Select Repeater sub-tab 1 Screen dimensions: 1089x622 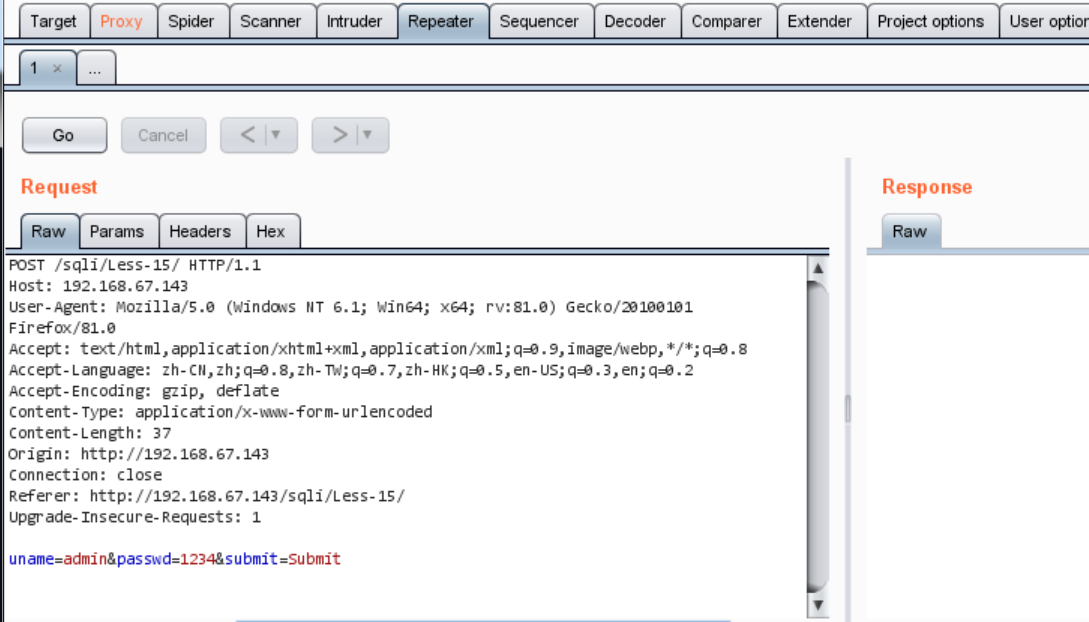tap(35, 69)
